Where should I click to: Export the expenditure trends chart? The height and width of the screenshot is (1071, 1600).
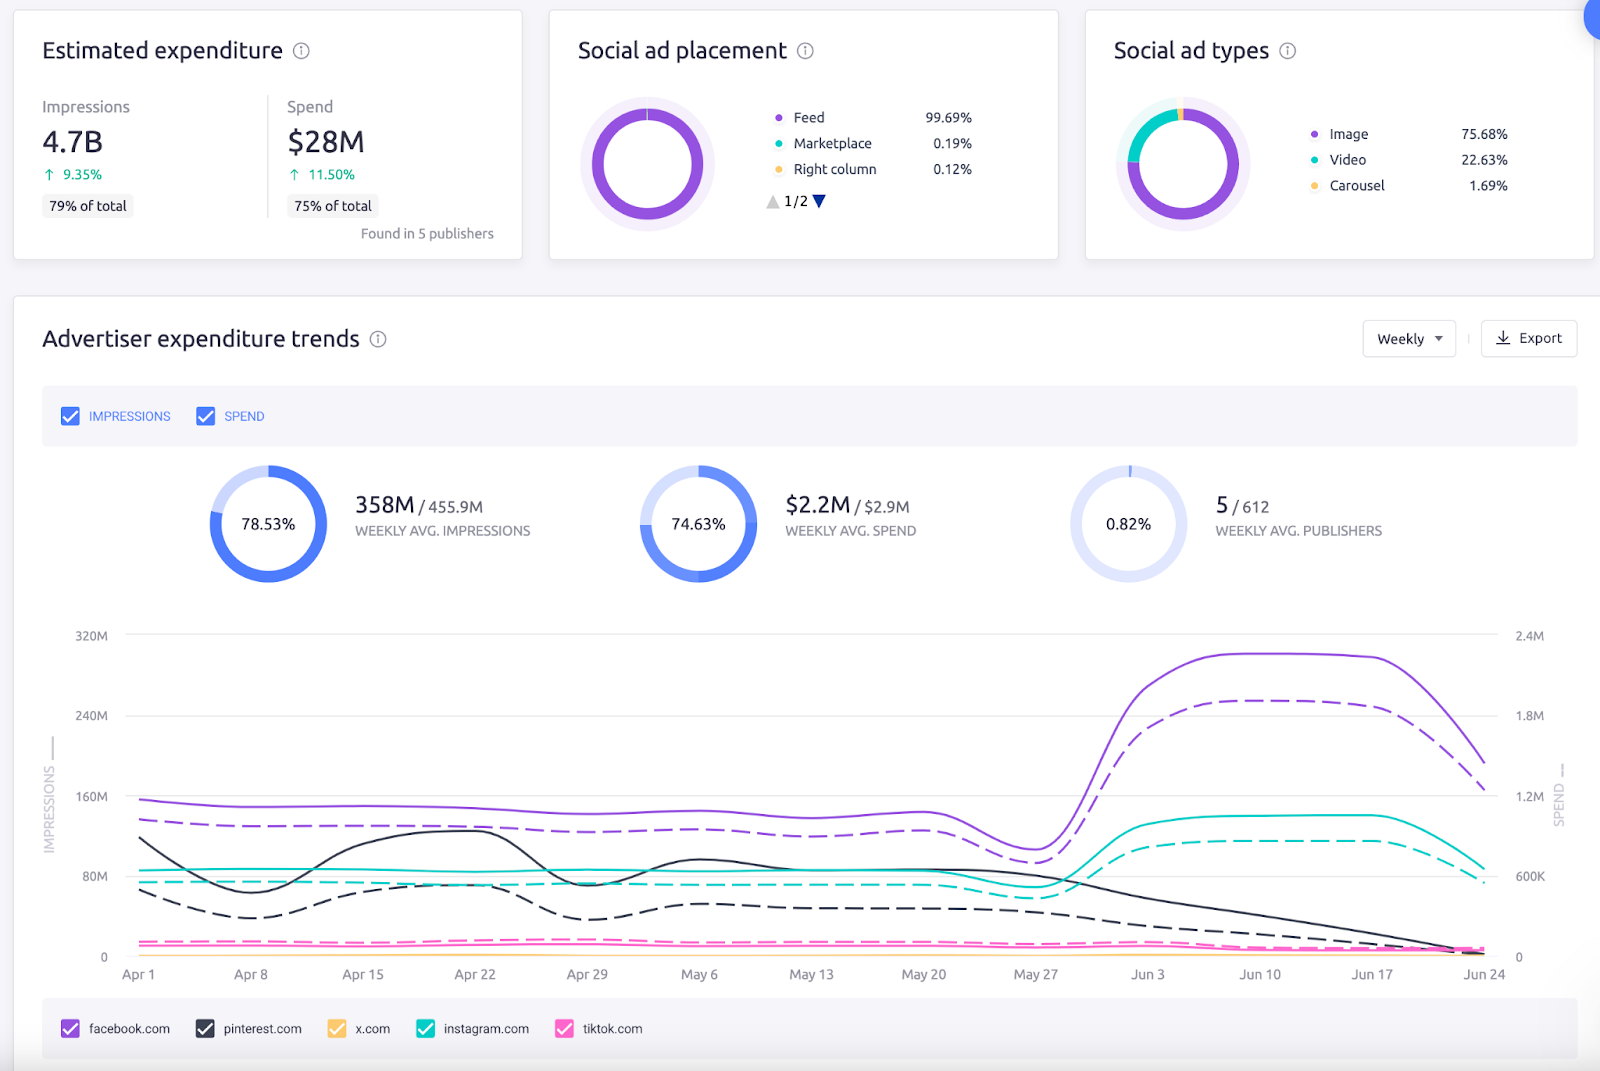point(1528,339)
